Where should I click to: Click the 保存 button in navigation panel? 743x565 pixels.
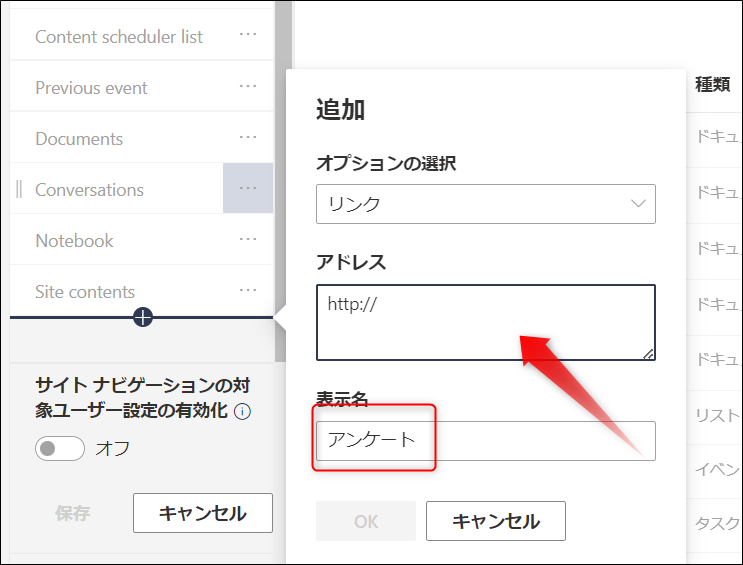click(x=72, y=513)
